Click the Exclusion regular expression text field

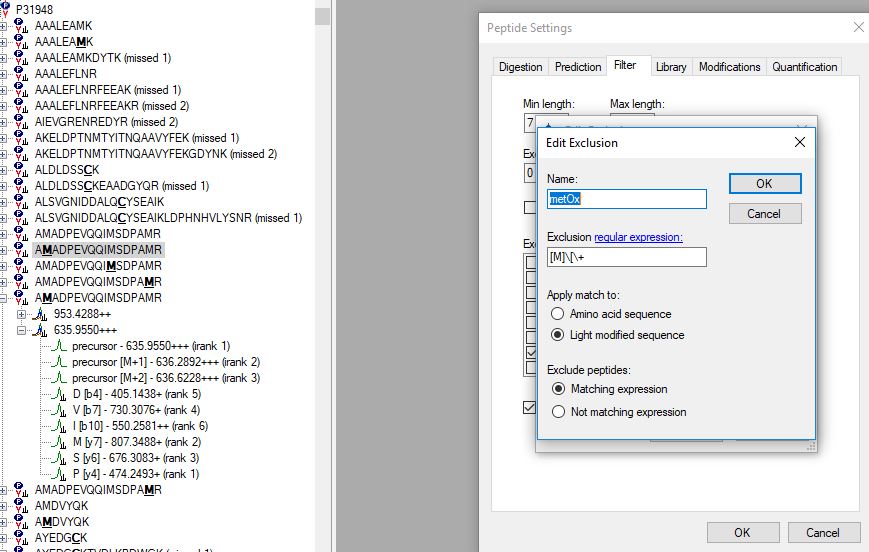[626, 257]
